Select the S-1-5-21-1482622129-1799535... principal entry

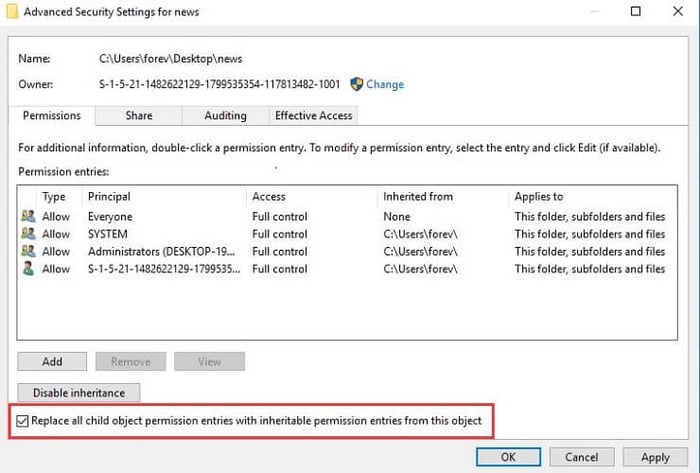[x=164, y=269]
